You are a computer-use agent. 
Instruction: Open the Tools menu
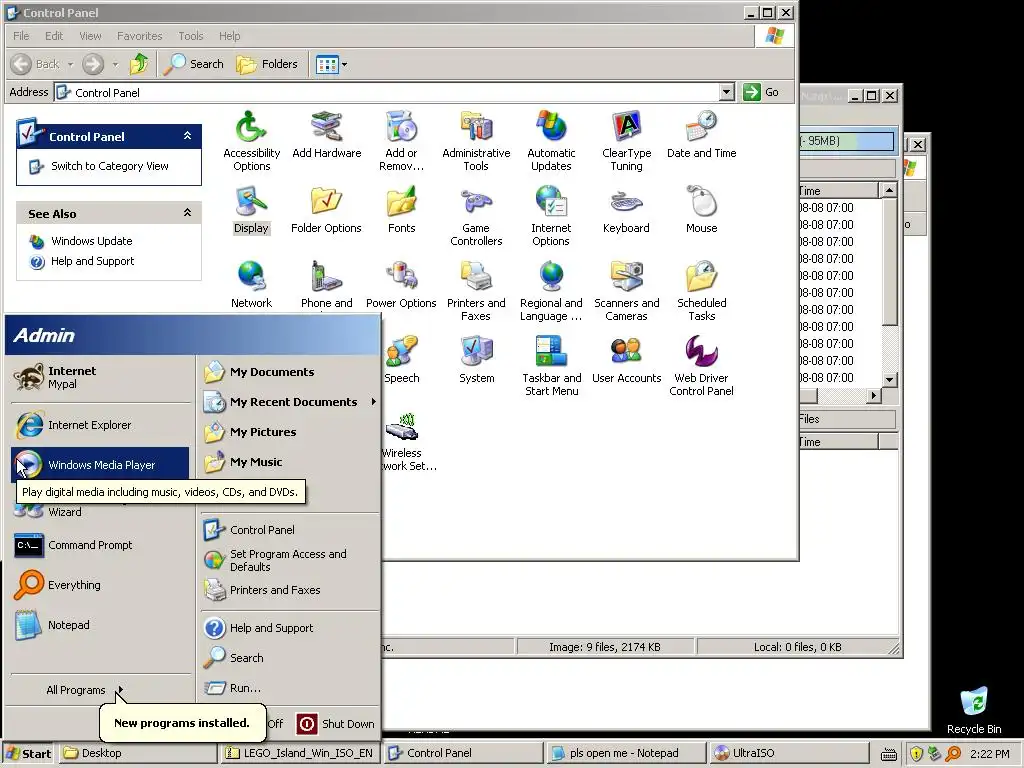click(x=191, y=36)
